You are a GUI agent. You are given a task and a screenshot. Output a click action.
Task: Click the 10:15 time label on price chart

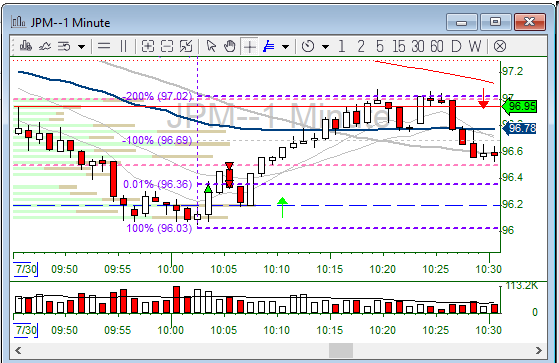[330, 269]
